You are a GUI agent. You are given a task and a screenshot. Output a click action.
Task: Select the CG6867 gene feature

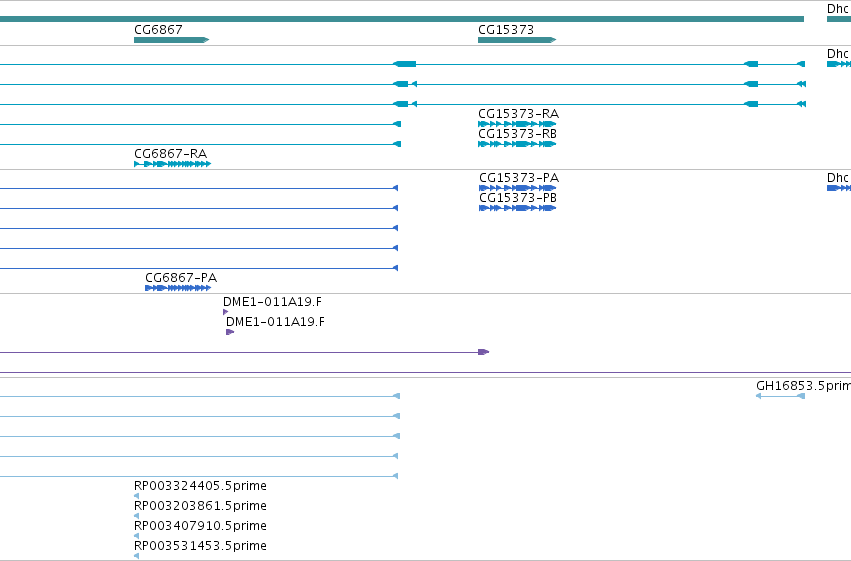pos(171,40)
